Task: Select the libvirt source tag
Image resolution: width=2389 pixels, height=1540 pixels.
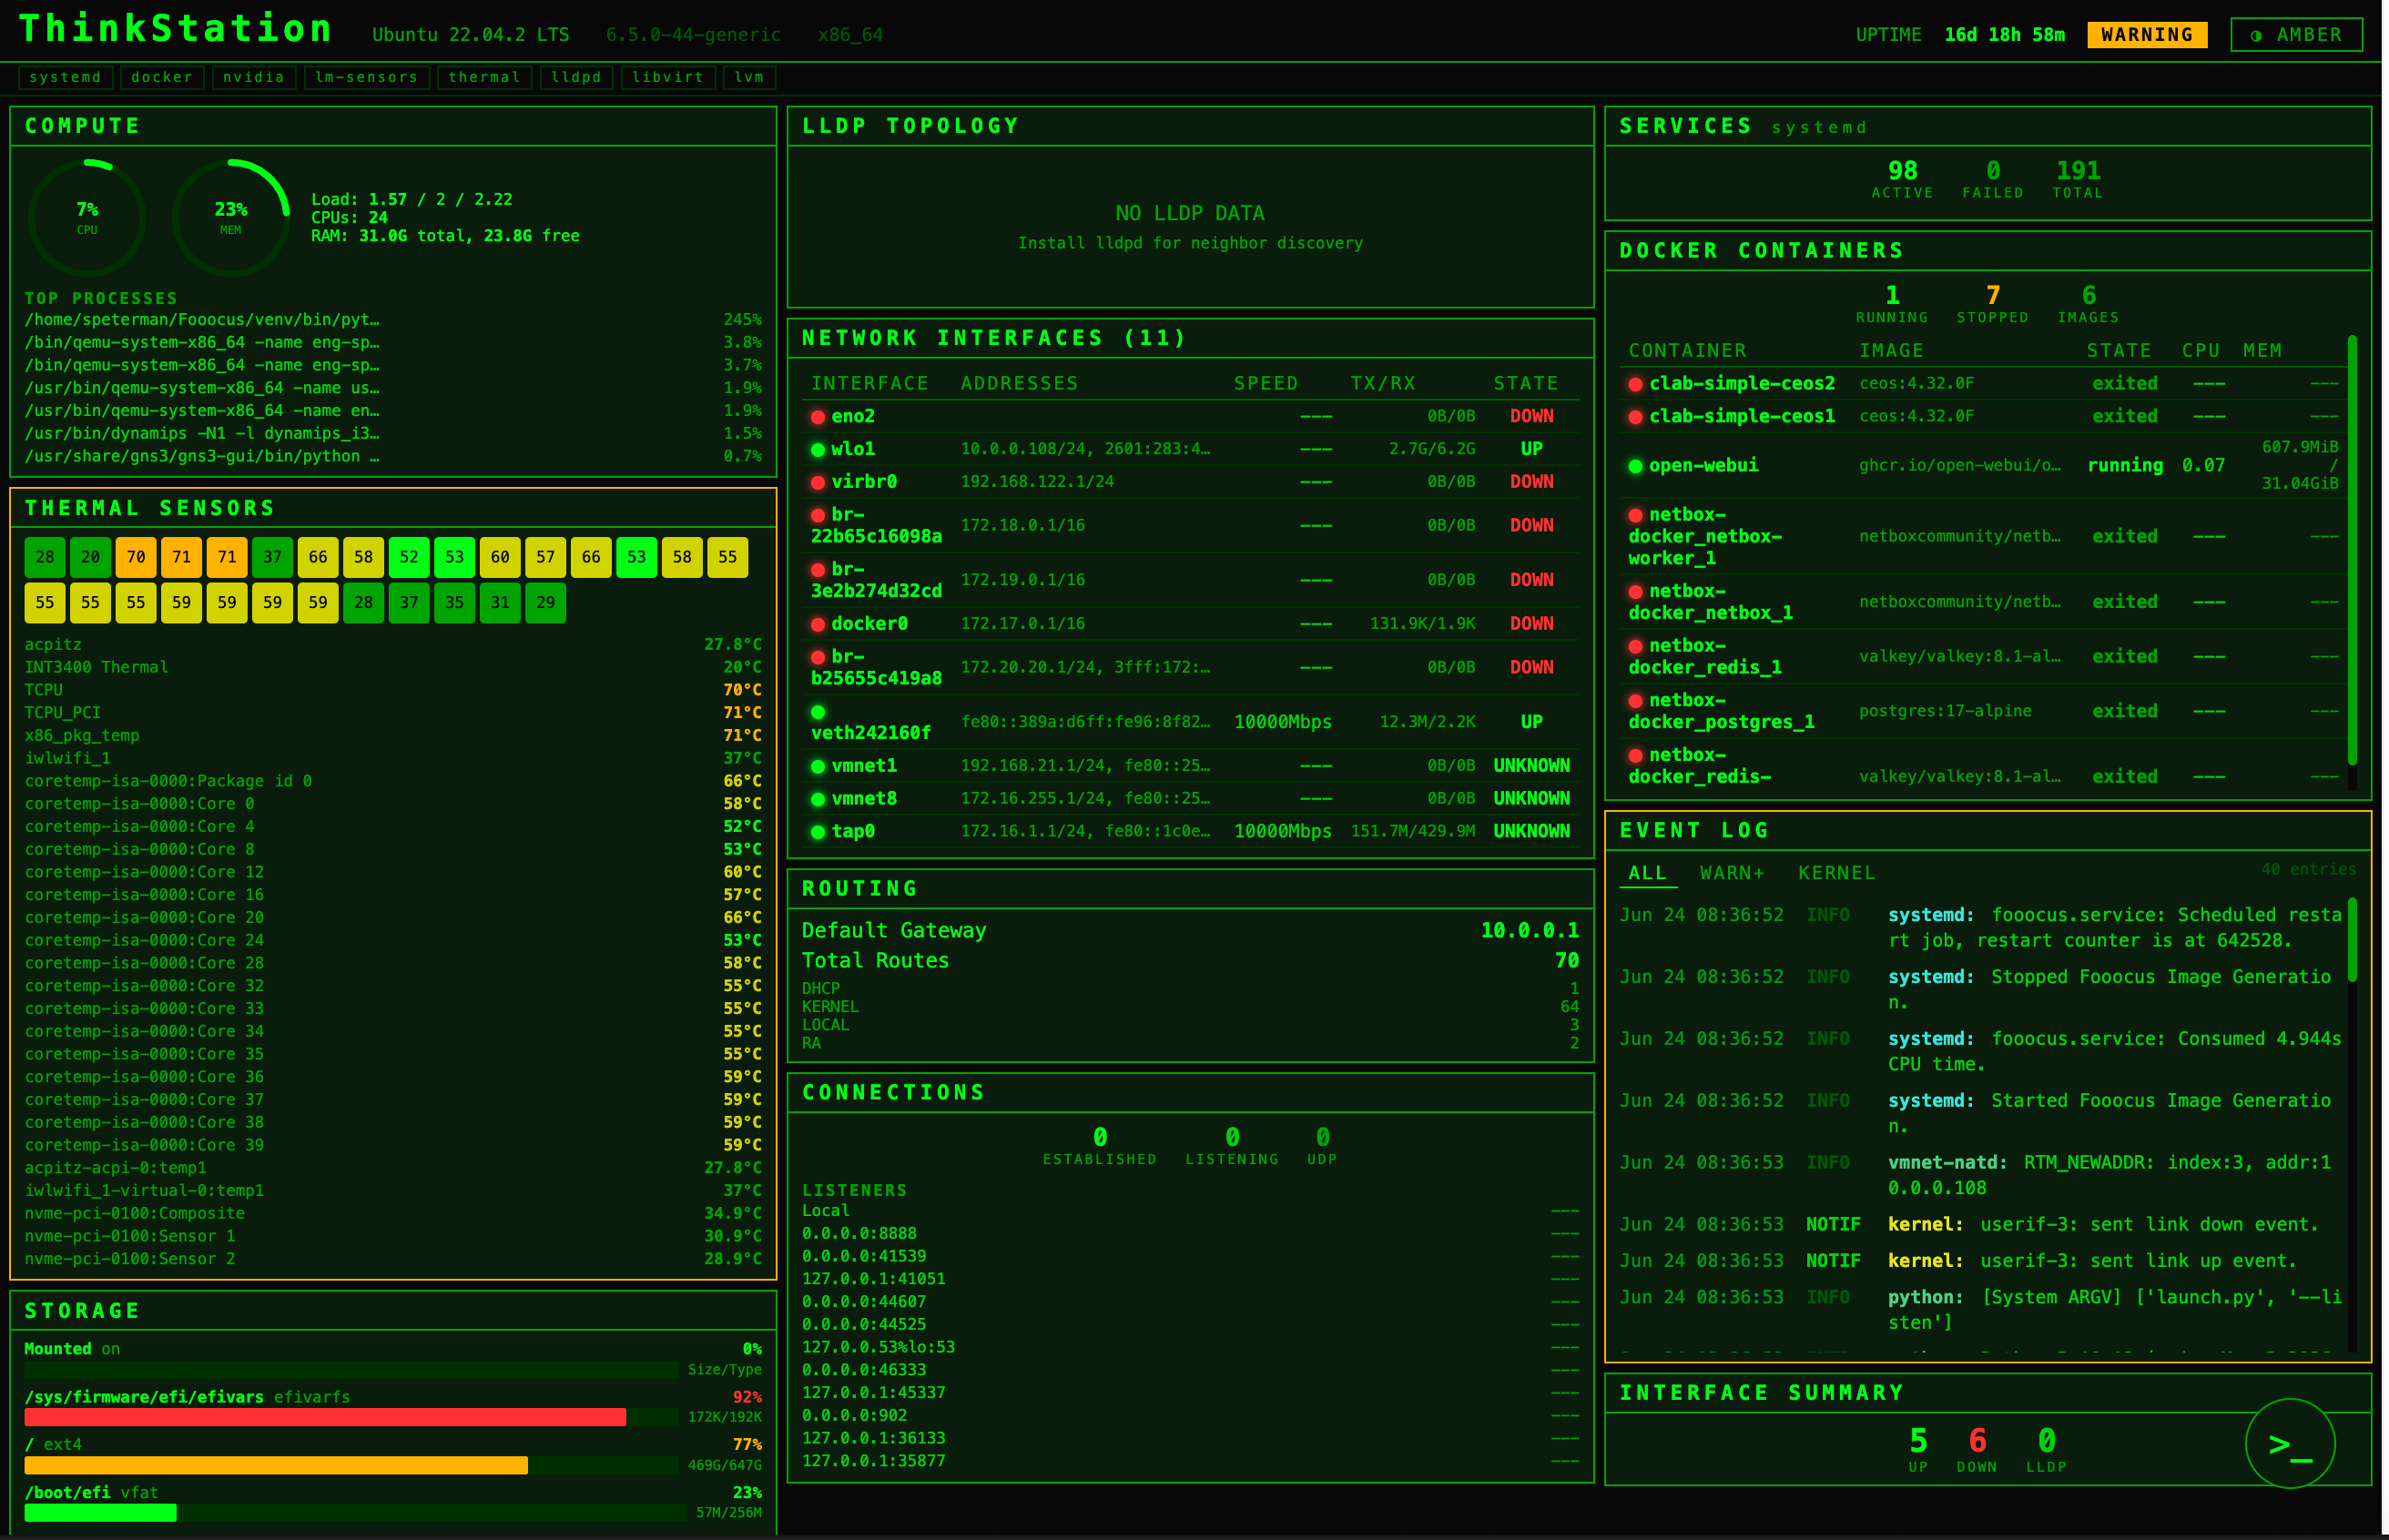Action: click(x=668, y=77)
